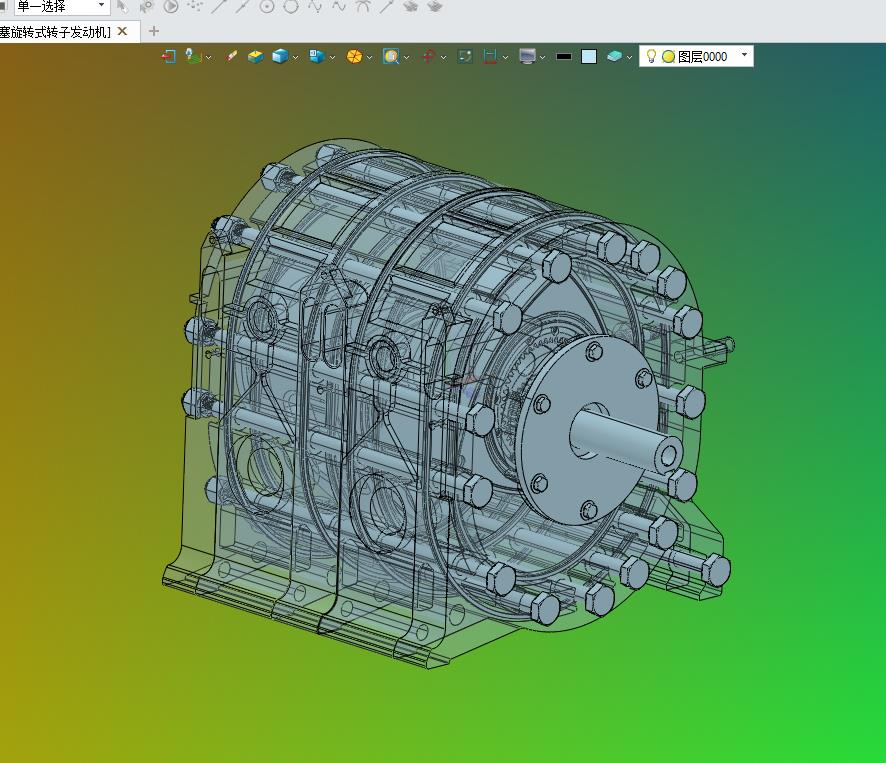Click the circle with boundary points icon
This screenshot has height=763, width=886.
[290, 6]
